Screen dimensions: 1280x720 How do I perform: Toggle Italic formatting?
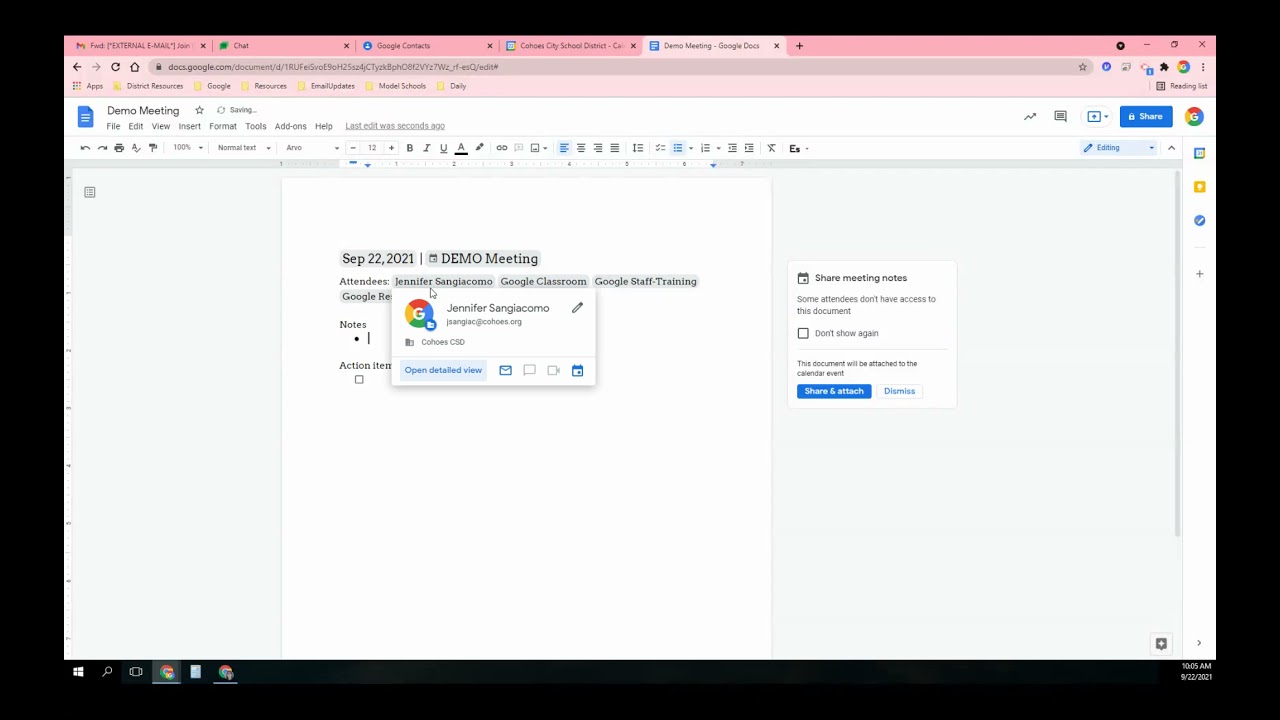click(x=426, y=148)
